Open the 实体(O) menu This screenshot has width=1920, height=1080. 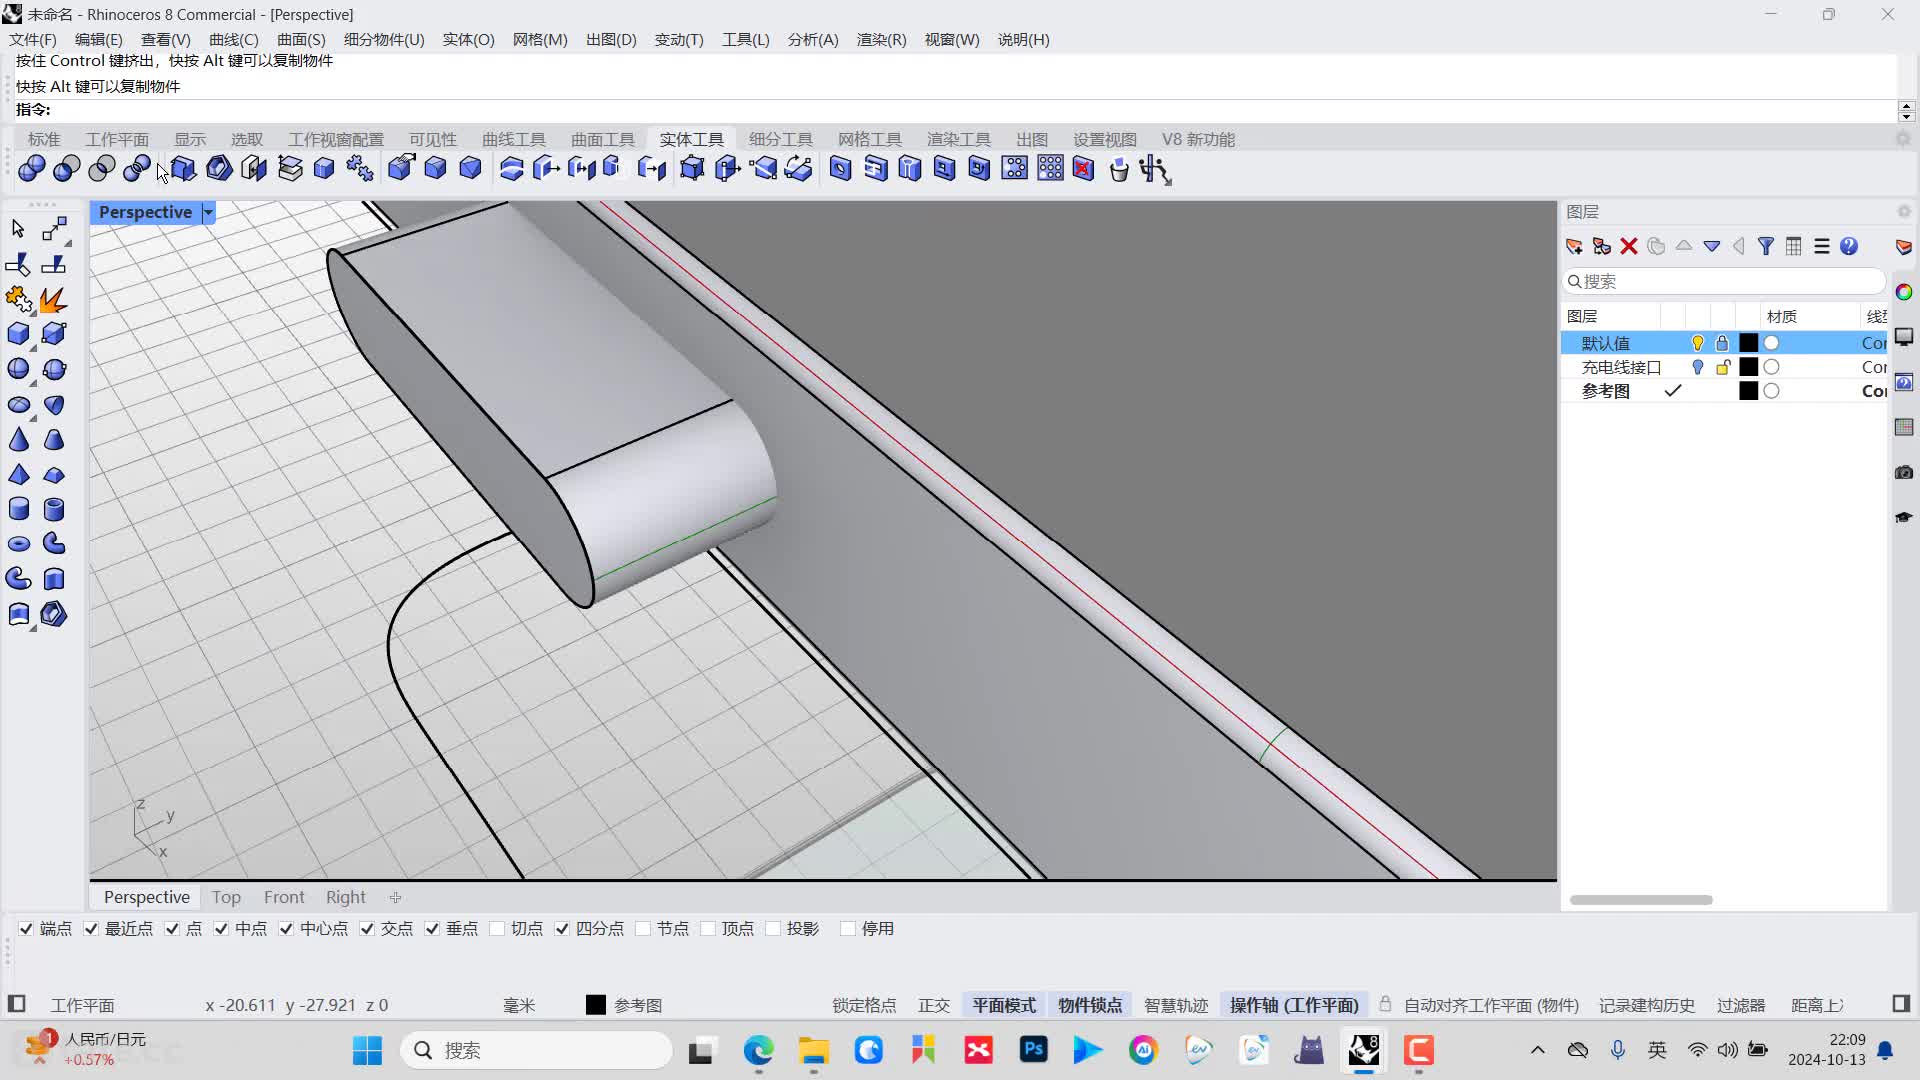pos(468,39)
